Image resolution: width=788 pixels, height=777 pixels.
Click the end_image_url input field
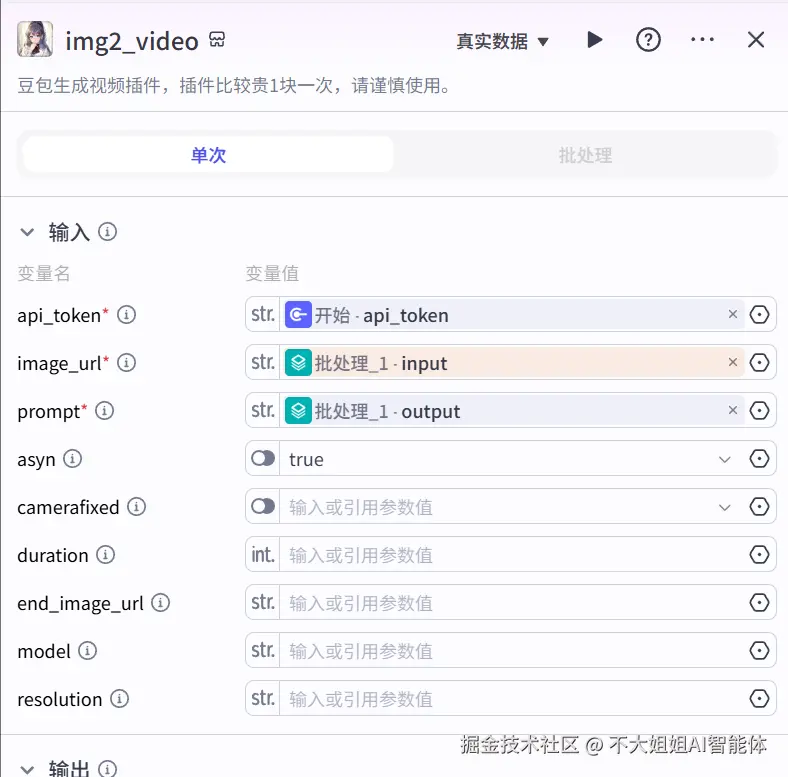(511, 603)
